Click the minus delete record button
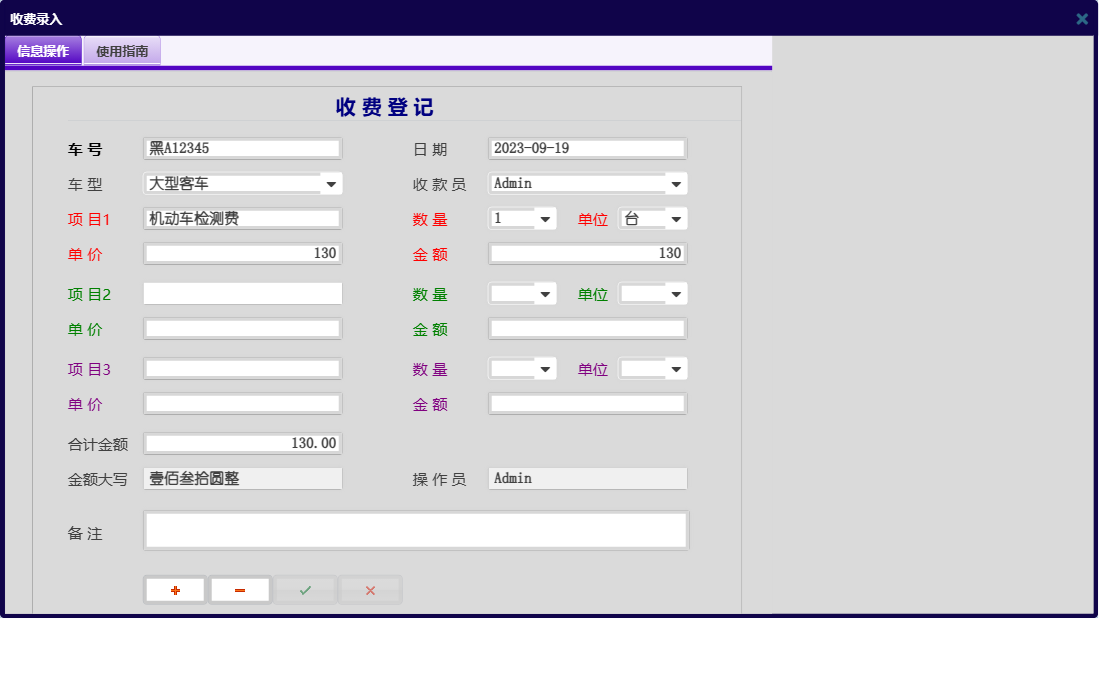 pos(240,590)
